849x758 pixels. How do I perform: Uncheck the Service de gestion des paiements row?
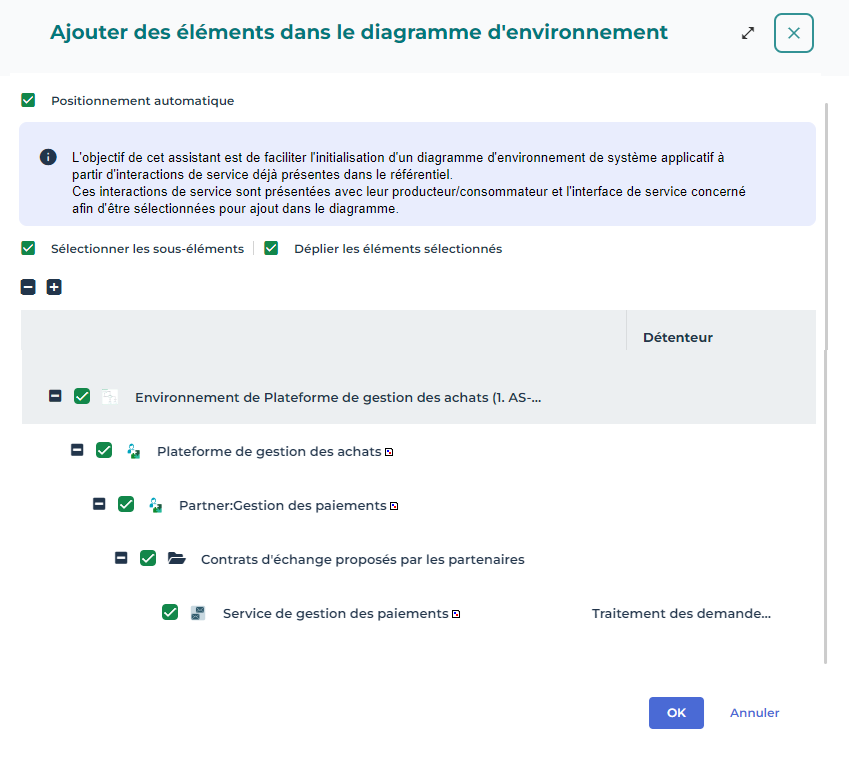click(170, 613)
